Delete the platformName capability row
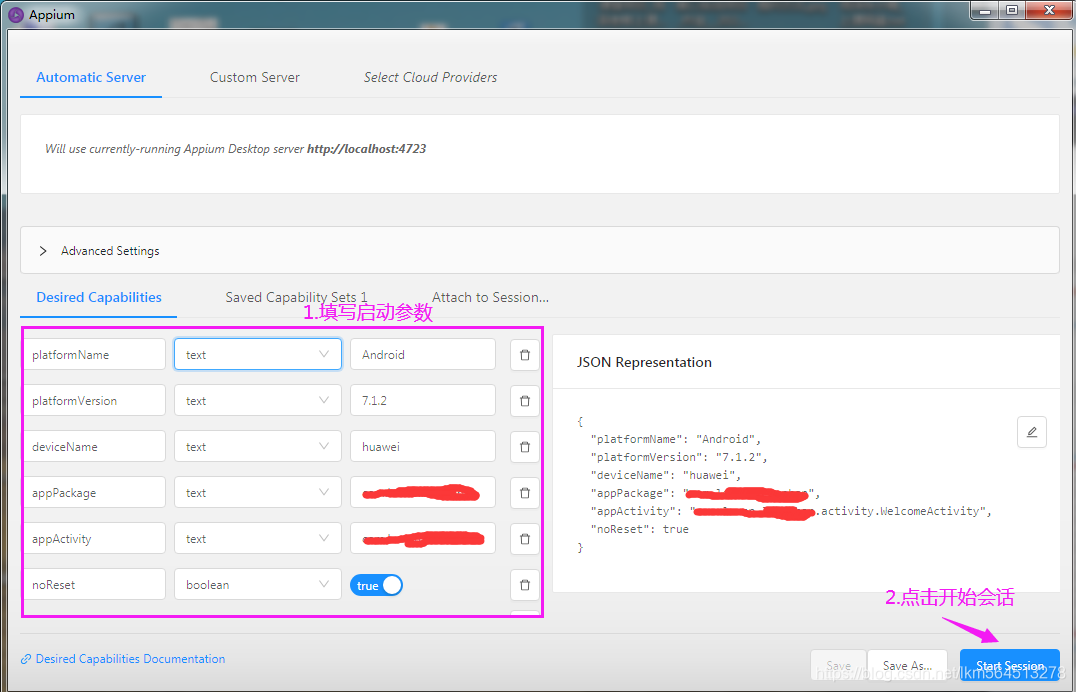The image size is (1076, 692). point(525,355)
